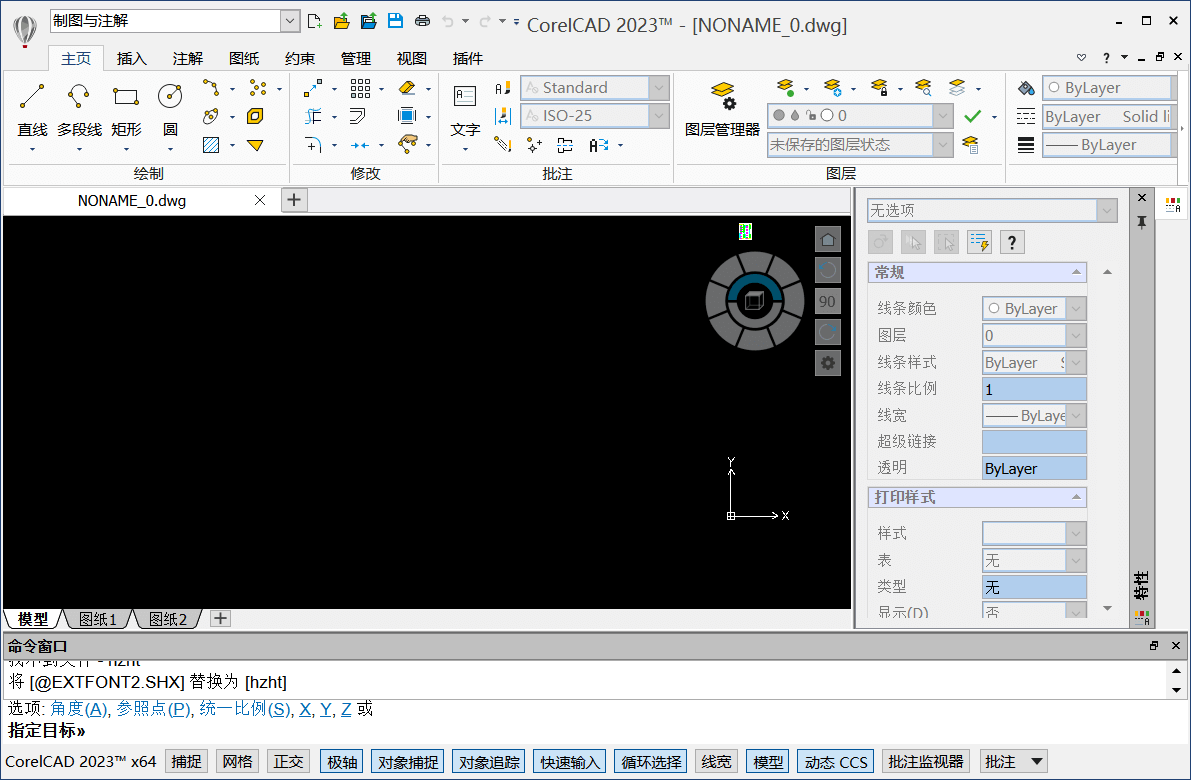The image size is (1191, 780).
Task: Switch to the 图纸2 sheet tab
Action: [167, 619]
